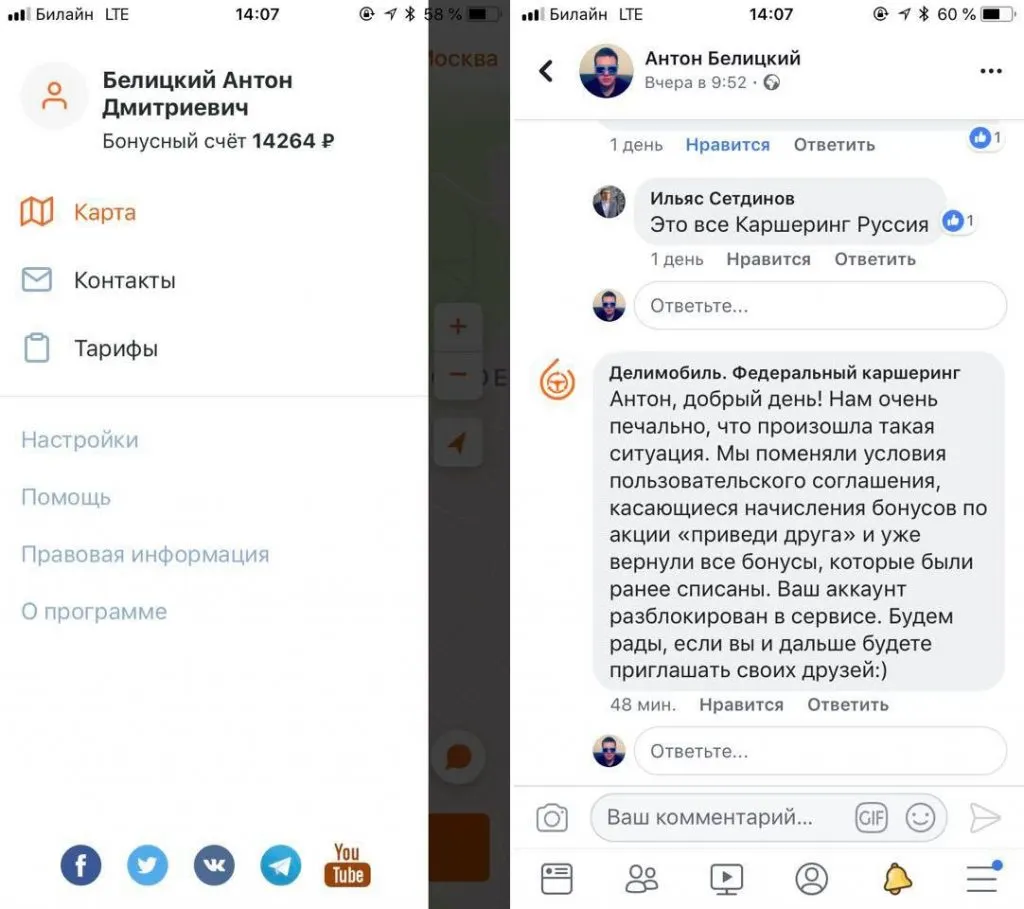
Task: Reply to Делимобиль comment via Ответить
Action: click(x=848, y=705)
